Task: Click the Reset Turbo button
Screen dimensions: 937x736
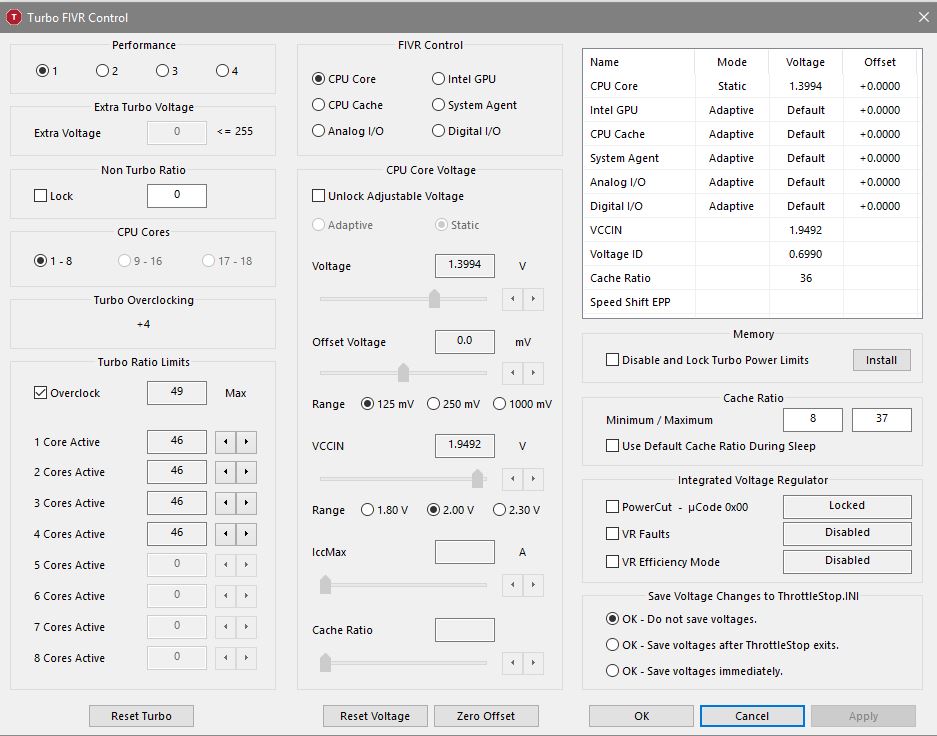Action: (141, 716)
